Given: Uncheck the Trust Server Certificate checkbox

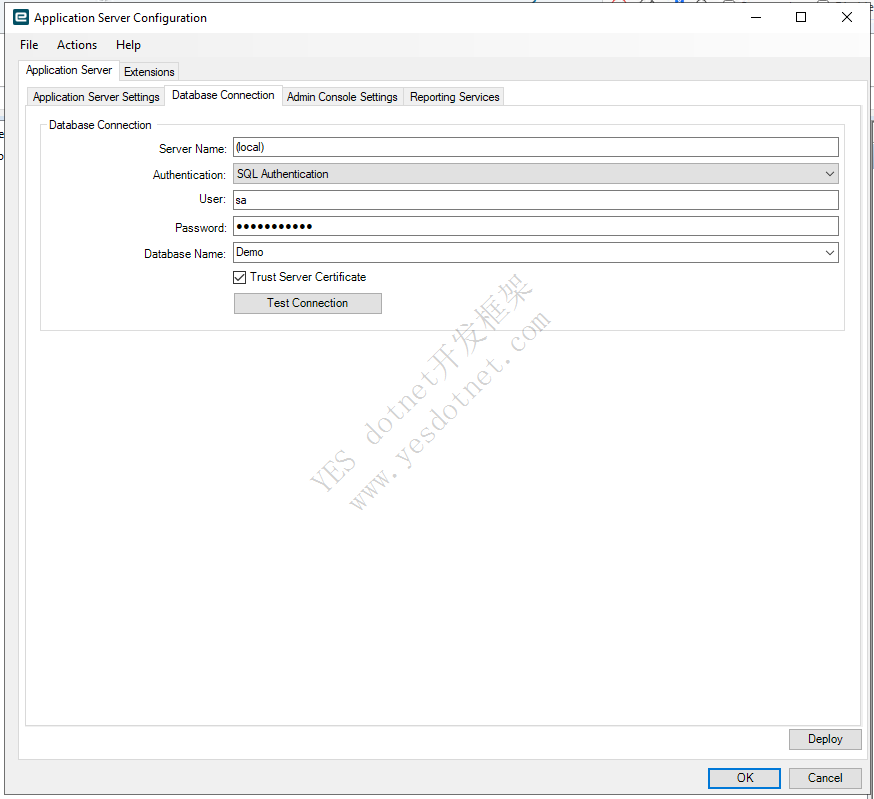Looking at the screenshot, I should pyautogui.click(x=240, y=277).
